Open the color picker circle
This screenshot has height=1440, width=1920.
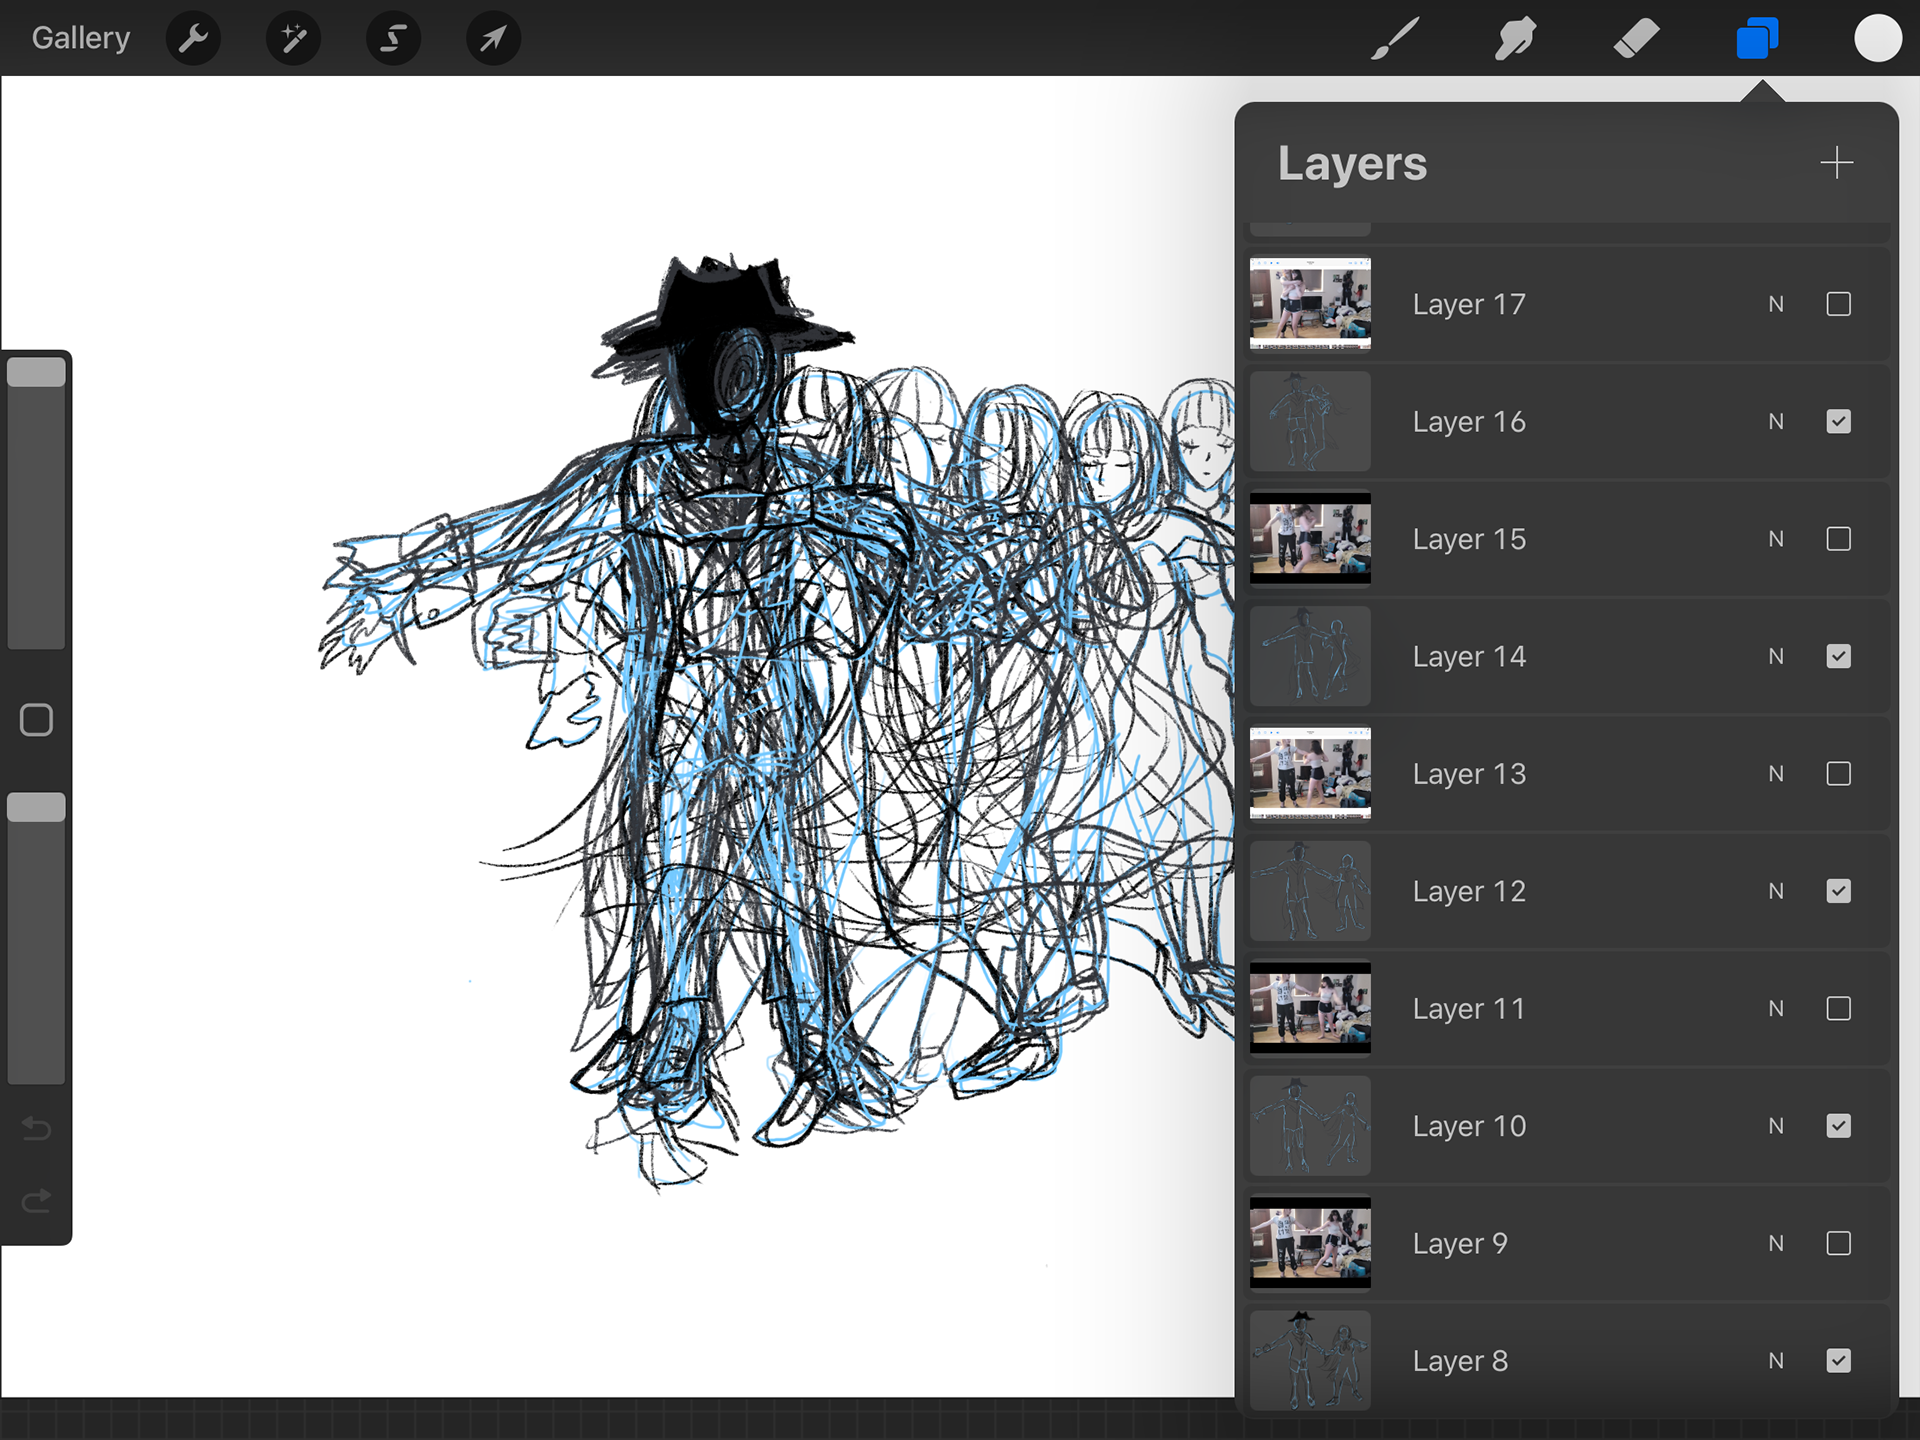pyautogui.click(x=1878, y=39)
